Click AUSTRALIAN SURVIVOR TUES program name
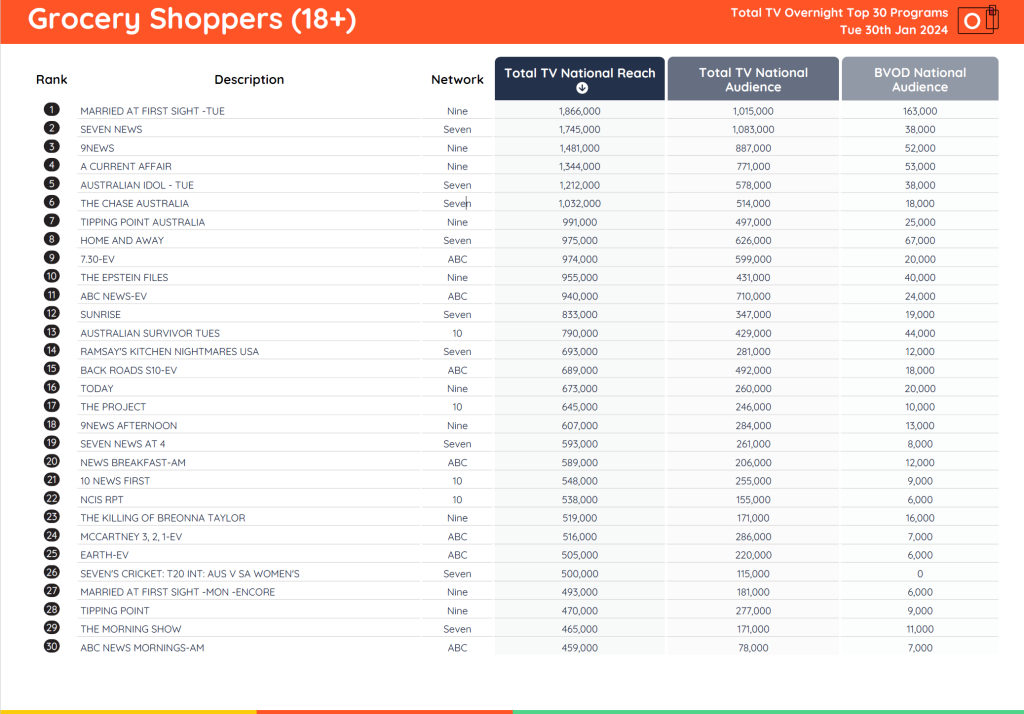This screenshot has width=1024, height=714. click(150, 333)
